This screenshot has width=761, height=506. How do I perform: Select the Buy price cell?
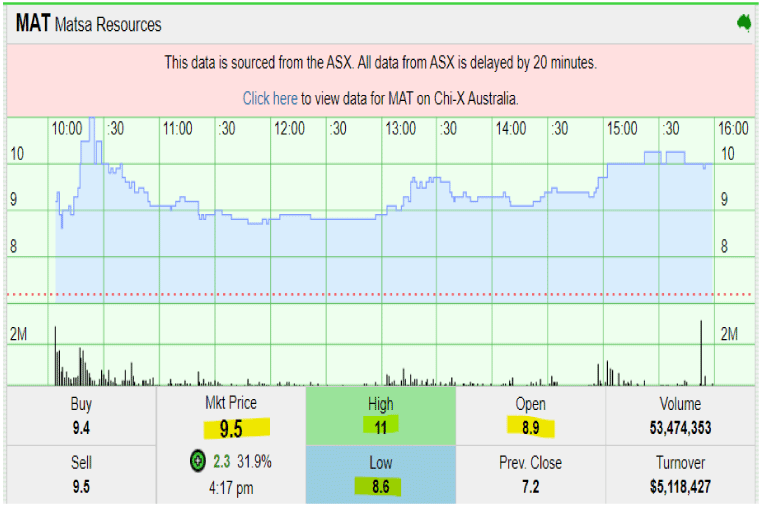tap(80, 416)
